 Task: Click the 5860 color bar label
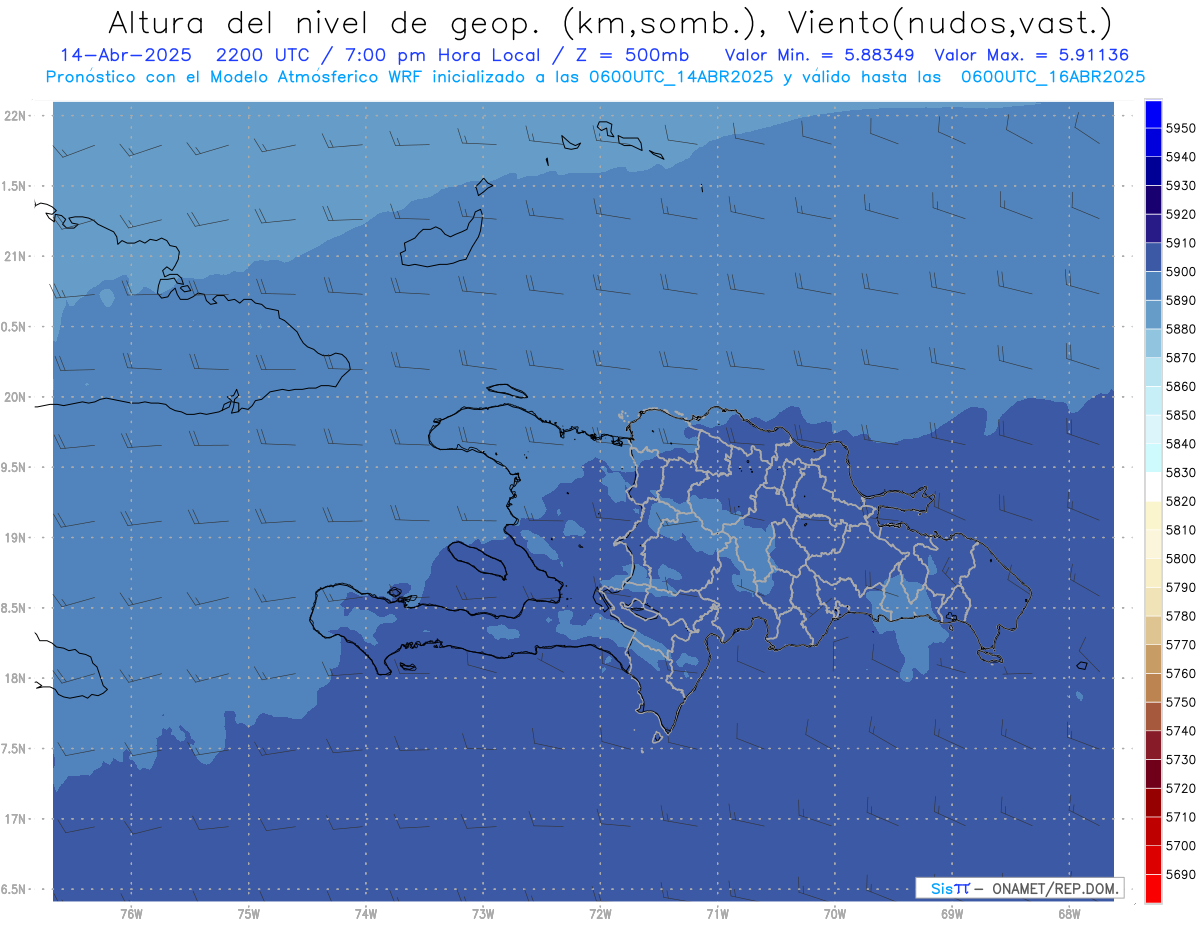click(x=1181, y=386)
